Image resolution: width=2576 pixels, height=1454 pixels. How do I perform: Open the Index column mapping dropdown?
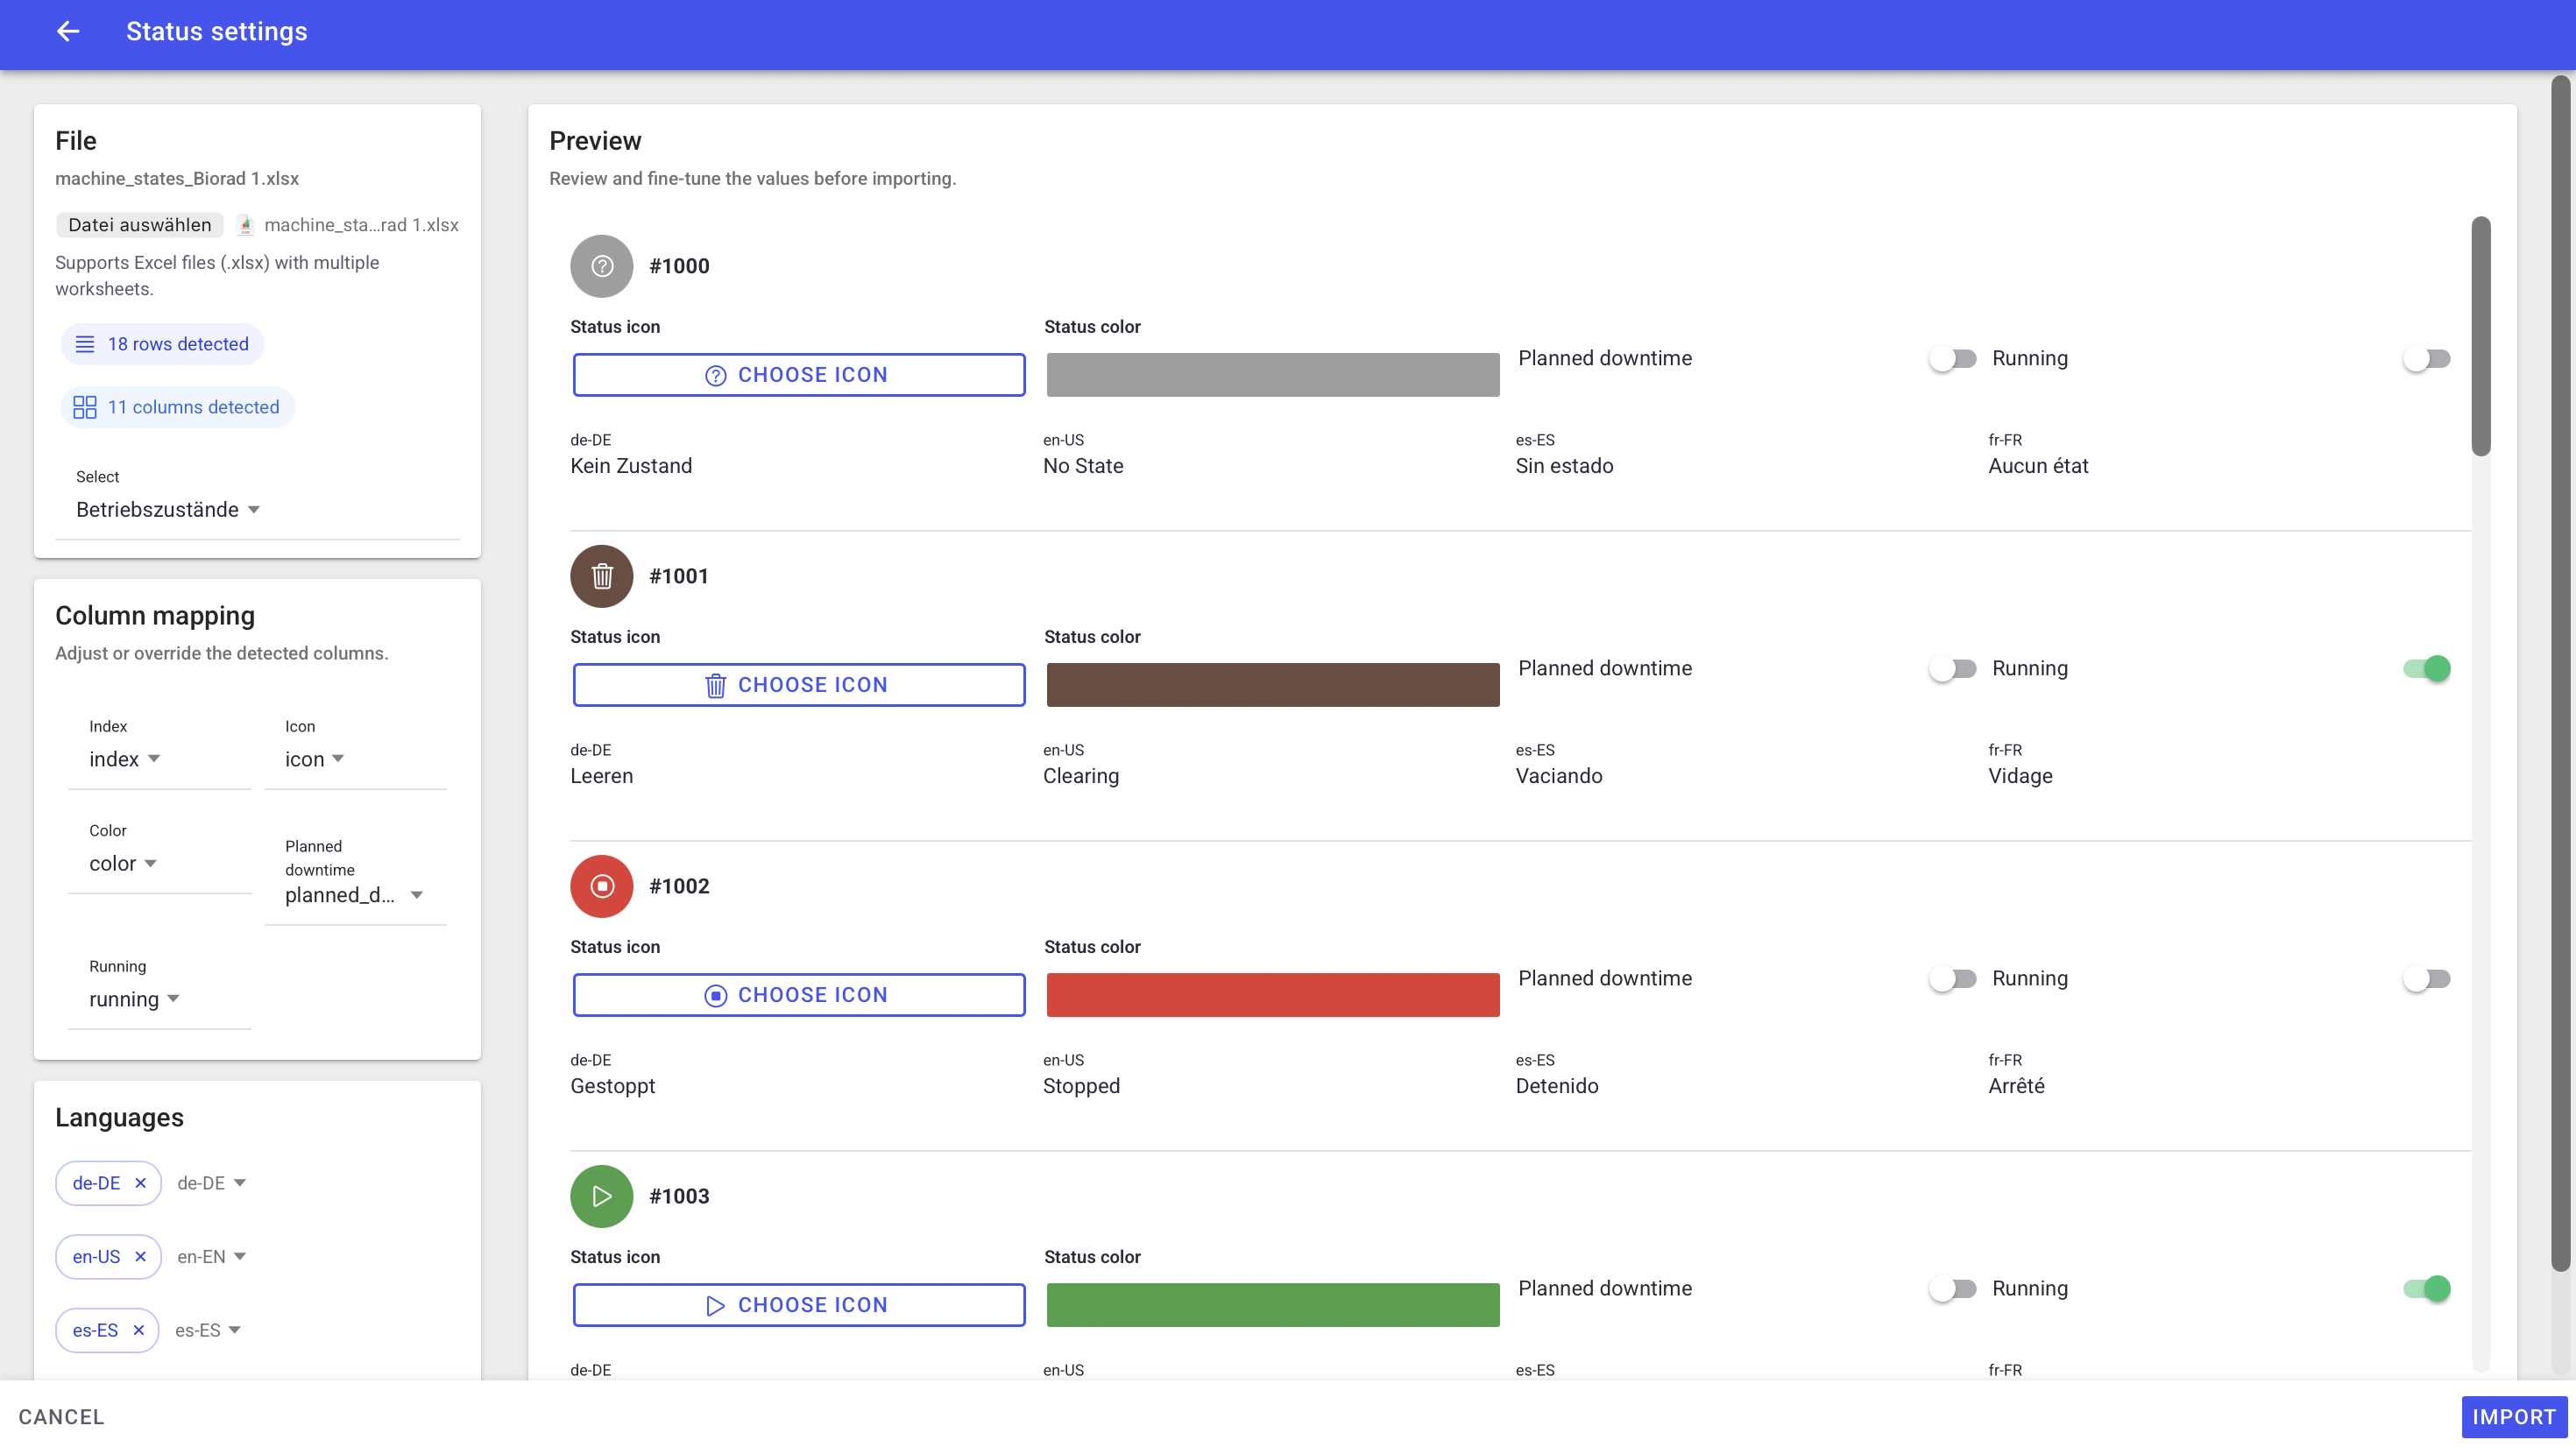click(x=125, y=759)
